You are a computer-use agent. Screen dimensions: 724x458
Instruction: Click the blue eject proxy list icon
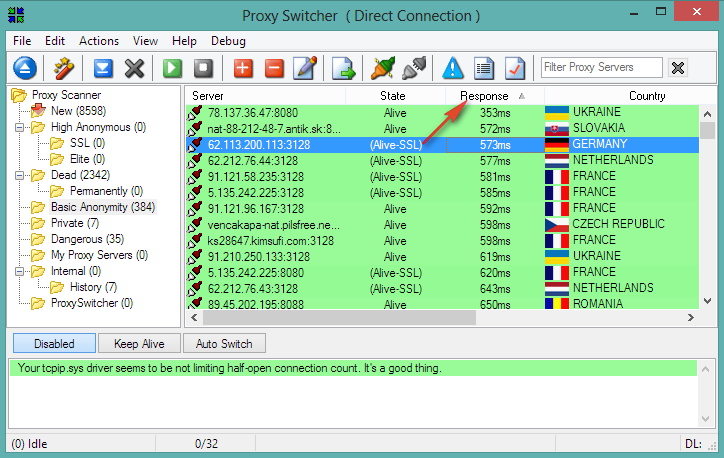pyautogui.click(x=24, y=68)
